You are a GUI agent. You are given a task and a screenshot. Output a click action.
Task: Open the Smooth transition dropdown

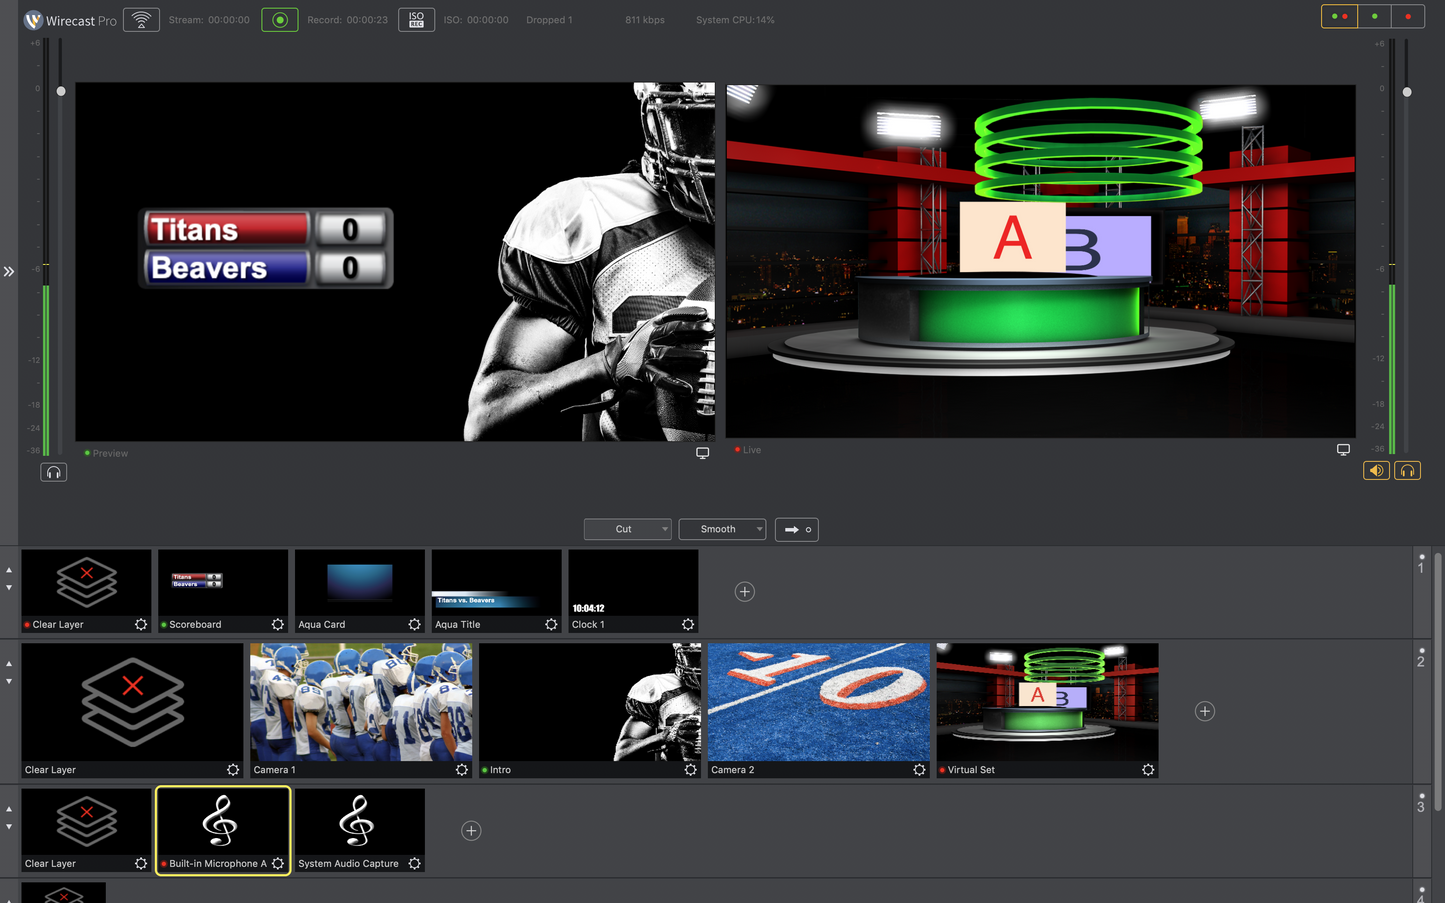click(722, 529)
